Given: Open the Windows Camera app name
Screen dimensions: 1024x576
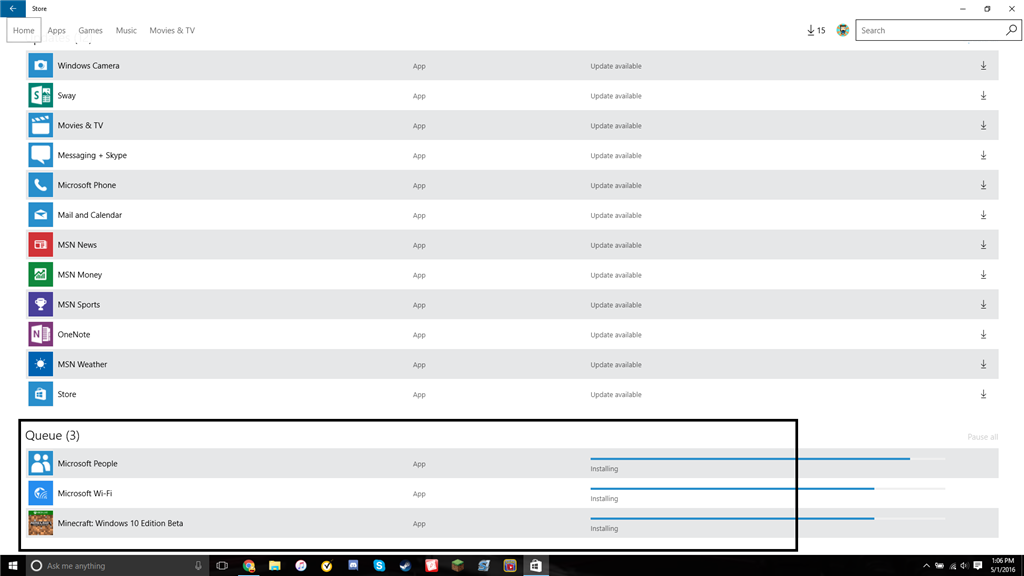Looking at the screenshot, I should 88,65.
